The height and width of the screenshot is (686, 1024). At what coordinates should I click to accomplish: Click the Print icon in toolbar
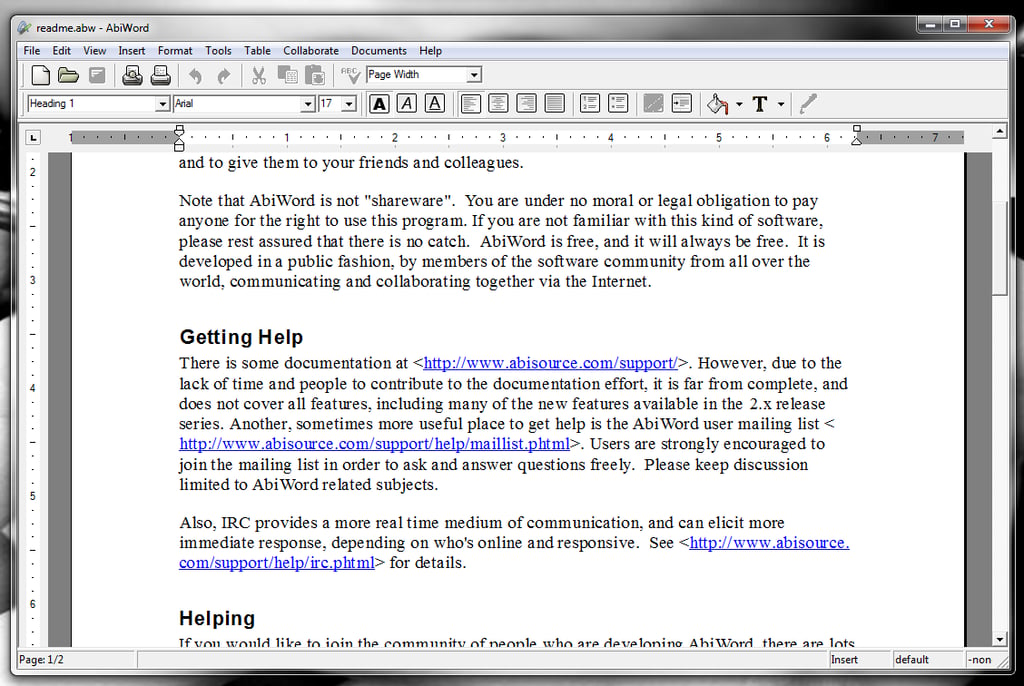160,76
